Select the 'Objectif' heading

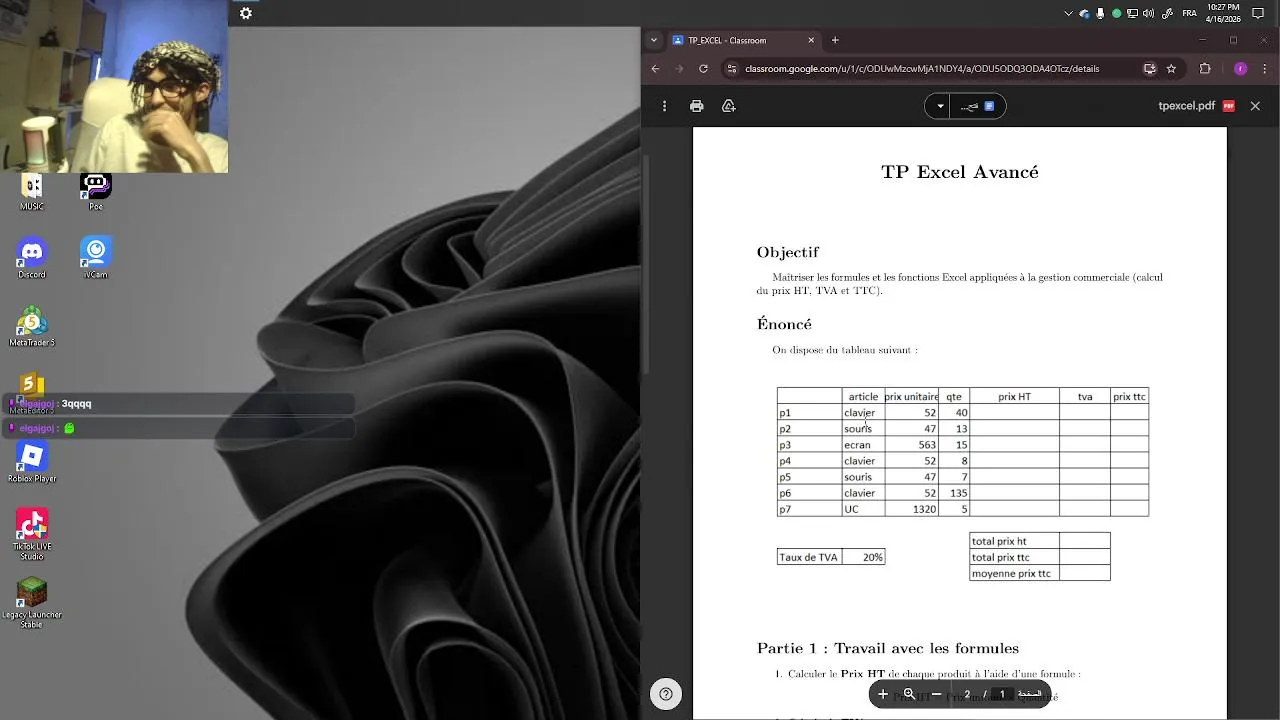click(788, 252)
